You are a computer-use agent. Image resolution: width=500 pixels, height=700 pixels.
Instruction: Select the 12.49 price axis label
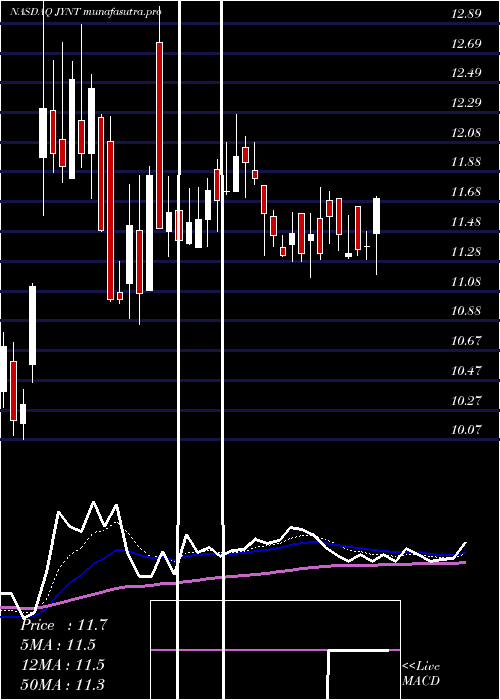pyautogui.click(x=466, y=73)
